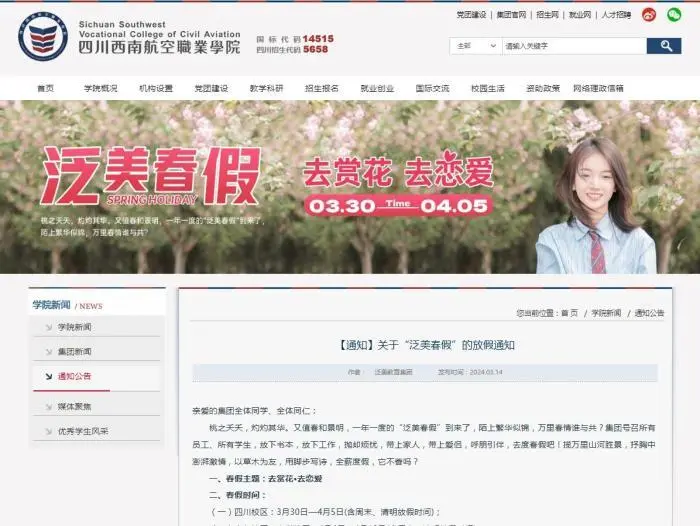Expand the 全部 search category dropdown
The height and width of the screenshot is (526, 700).
coord(476,46)
